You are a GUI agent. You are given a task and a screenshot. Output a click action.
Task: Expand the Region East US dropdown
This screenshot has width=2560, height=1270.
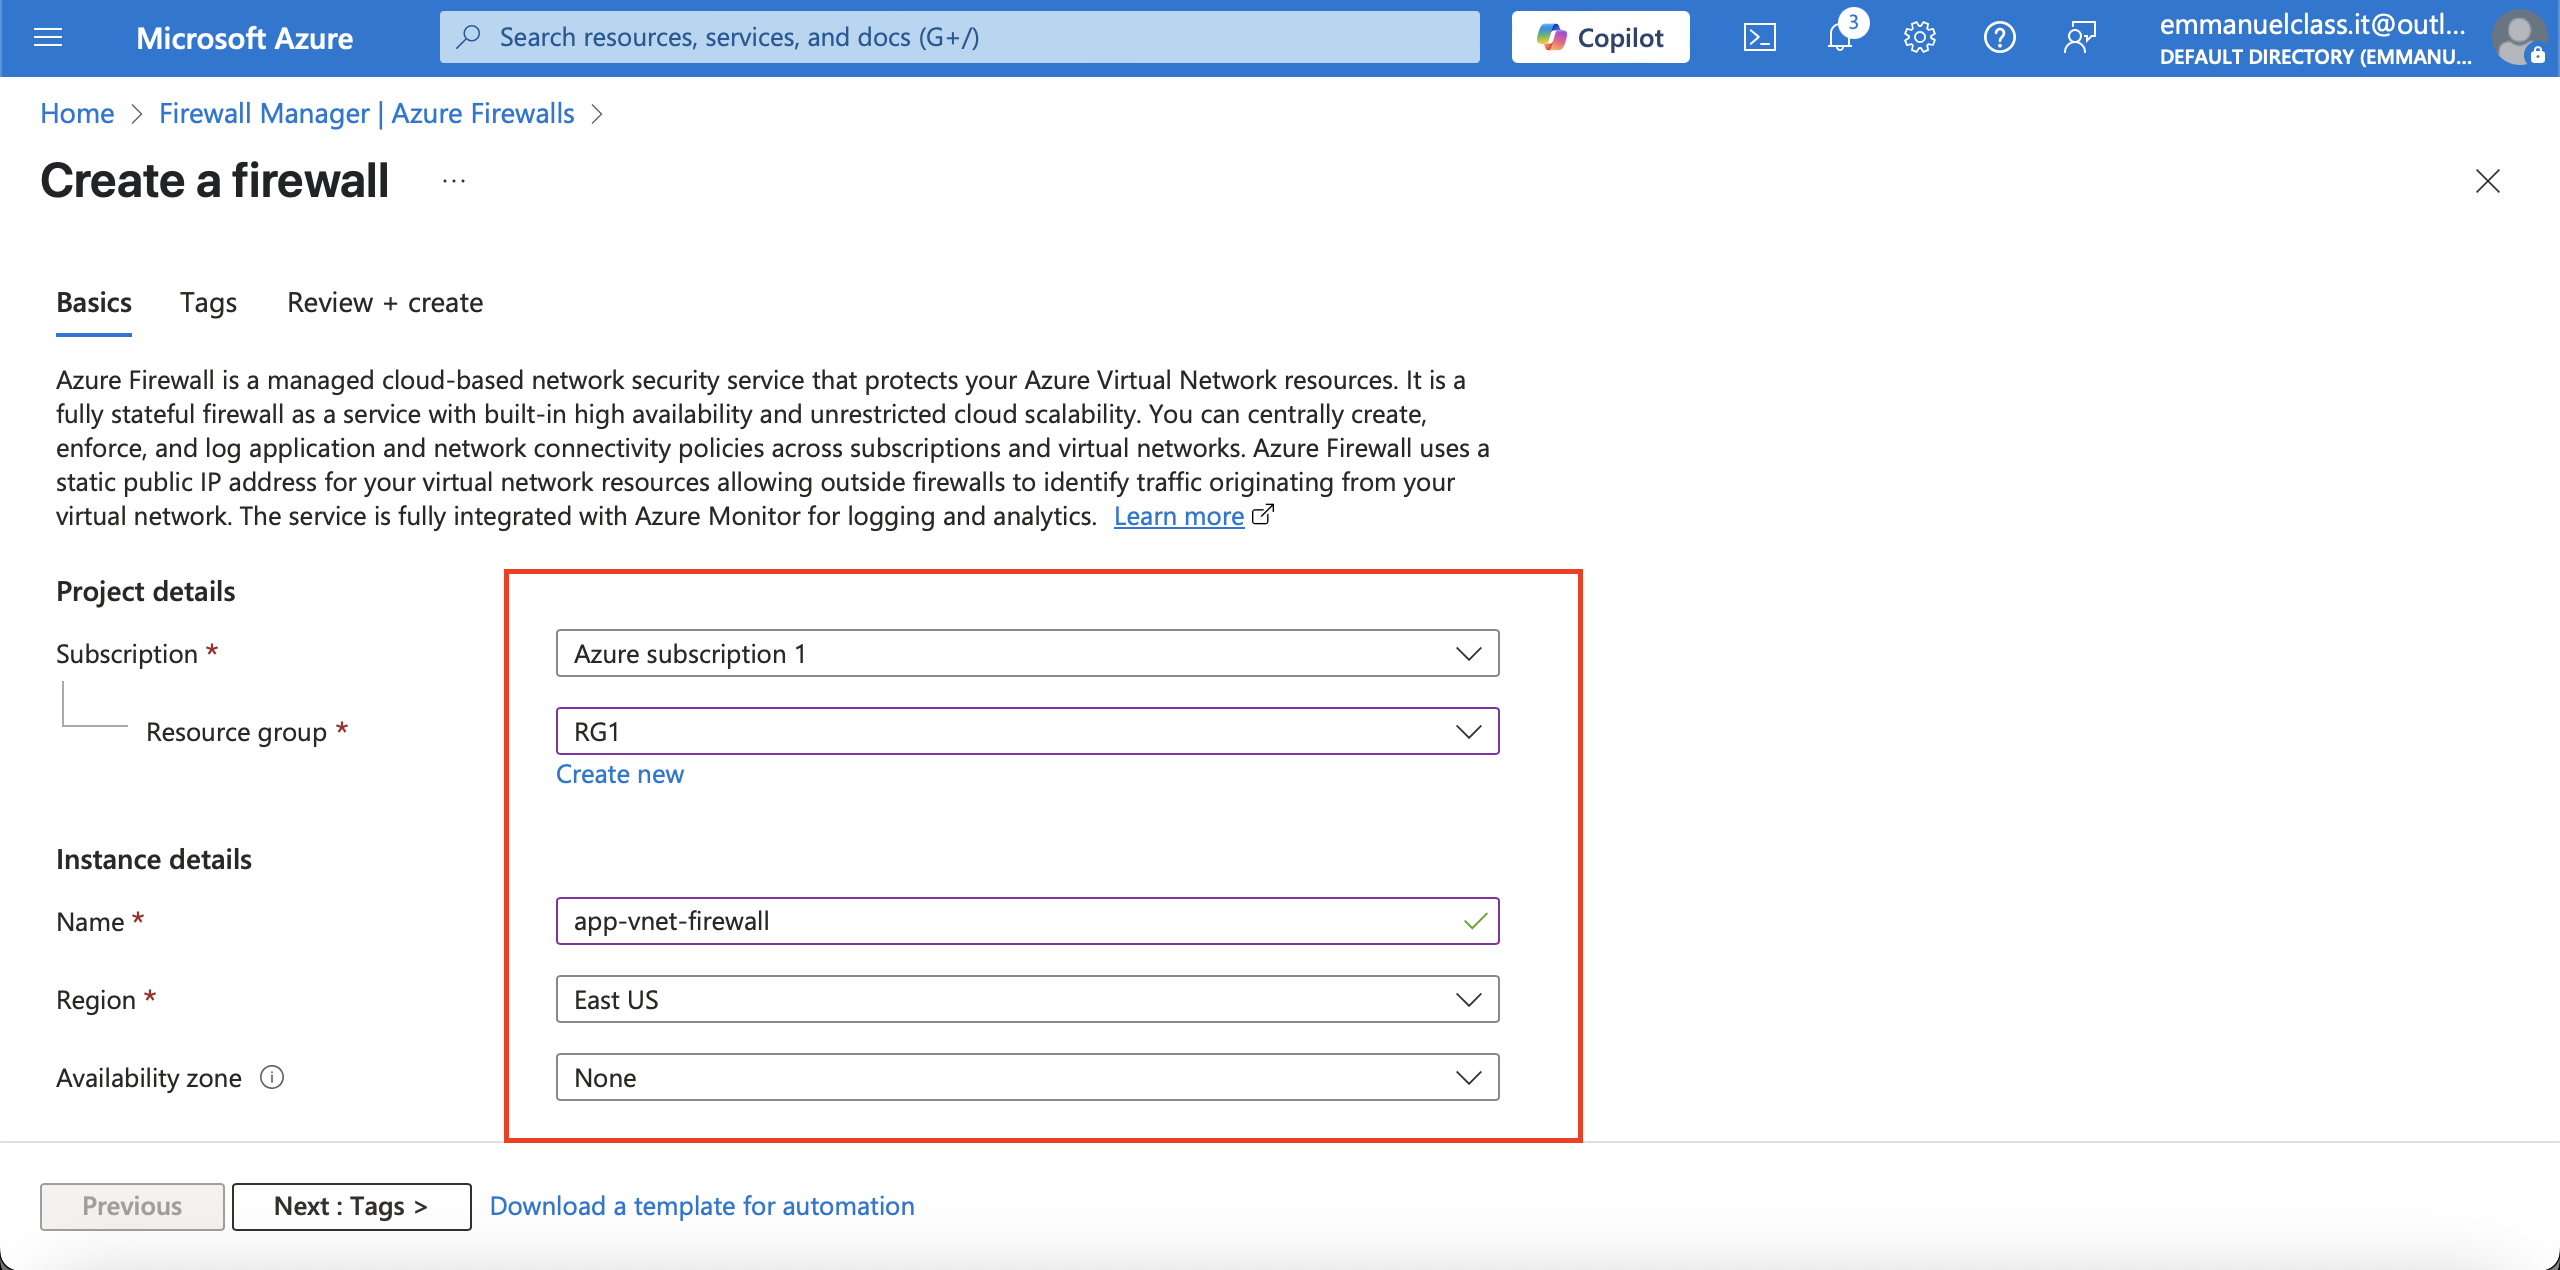[1027, 999]
